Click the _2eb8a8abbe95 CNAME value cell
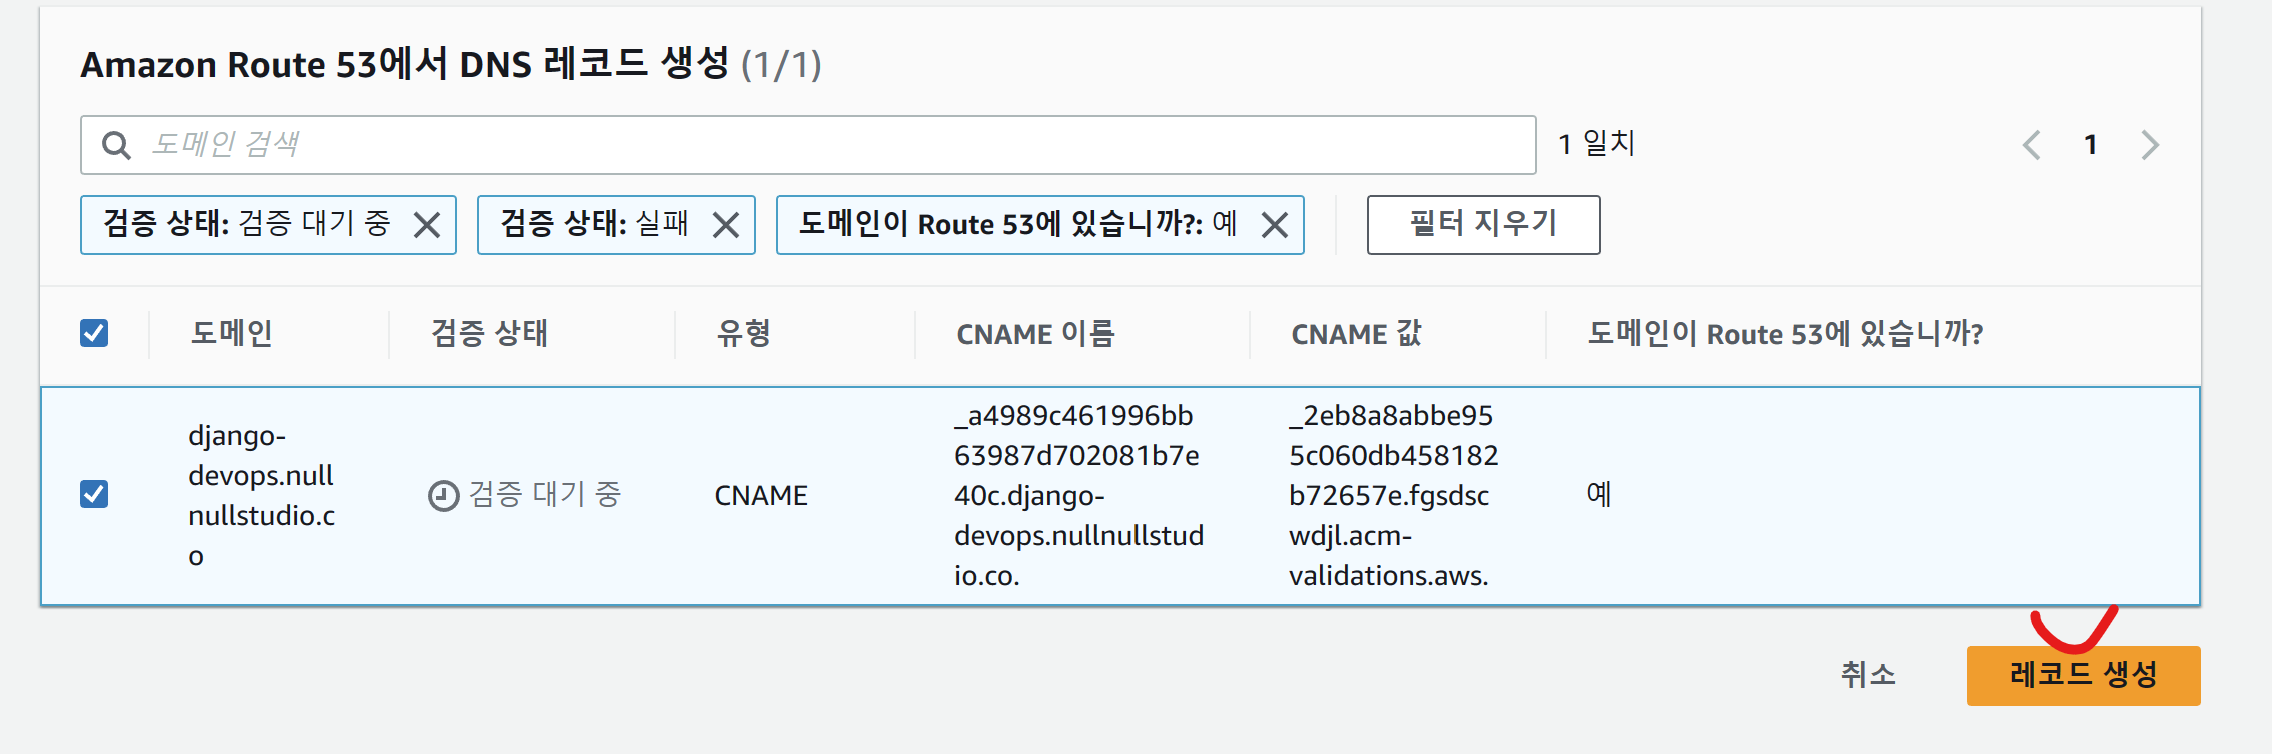The width and height of the screenshot is (2272, 754). [1394, 496]
